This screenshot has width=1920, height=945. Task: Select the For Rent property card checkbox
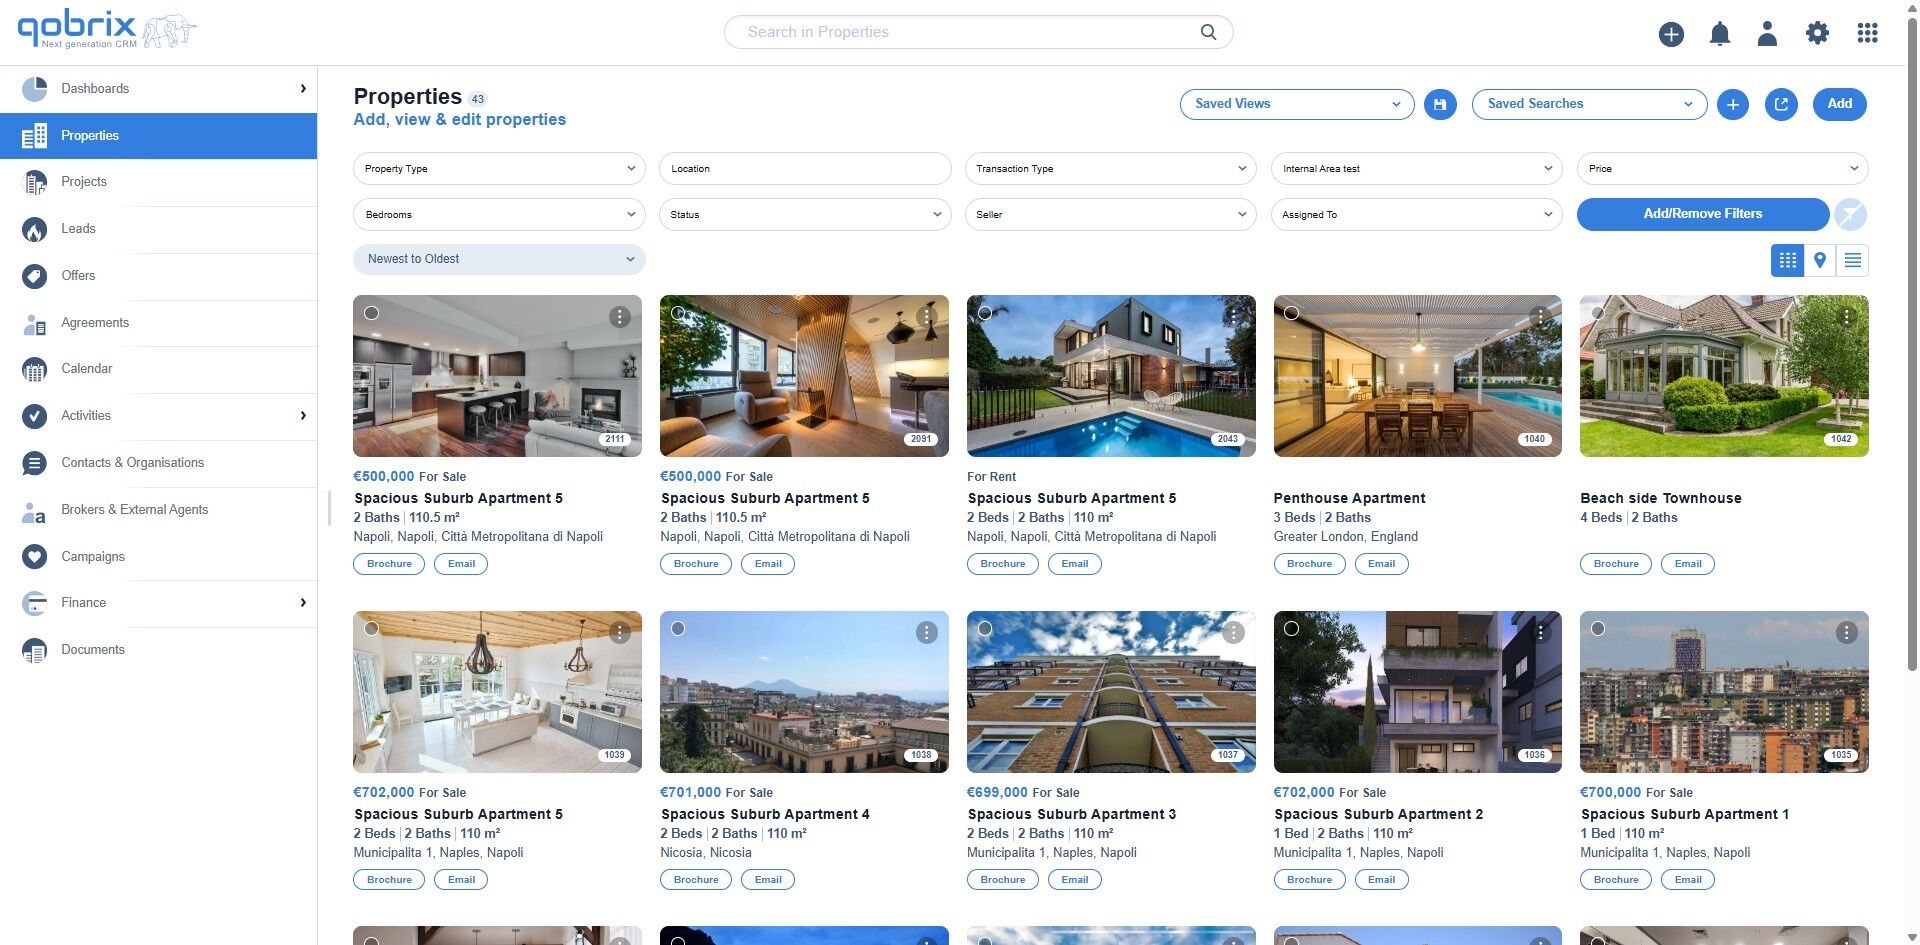pos(985,313)
